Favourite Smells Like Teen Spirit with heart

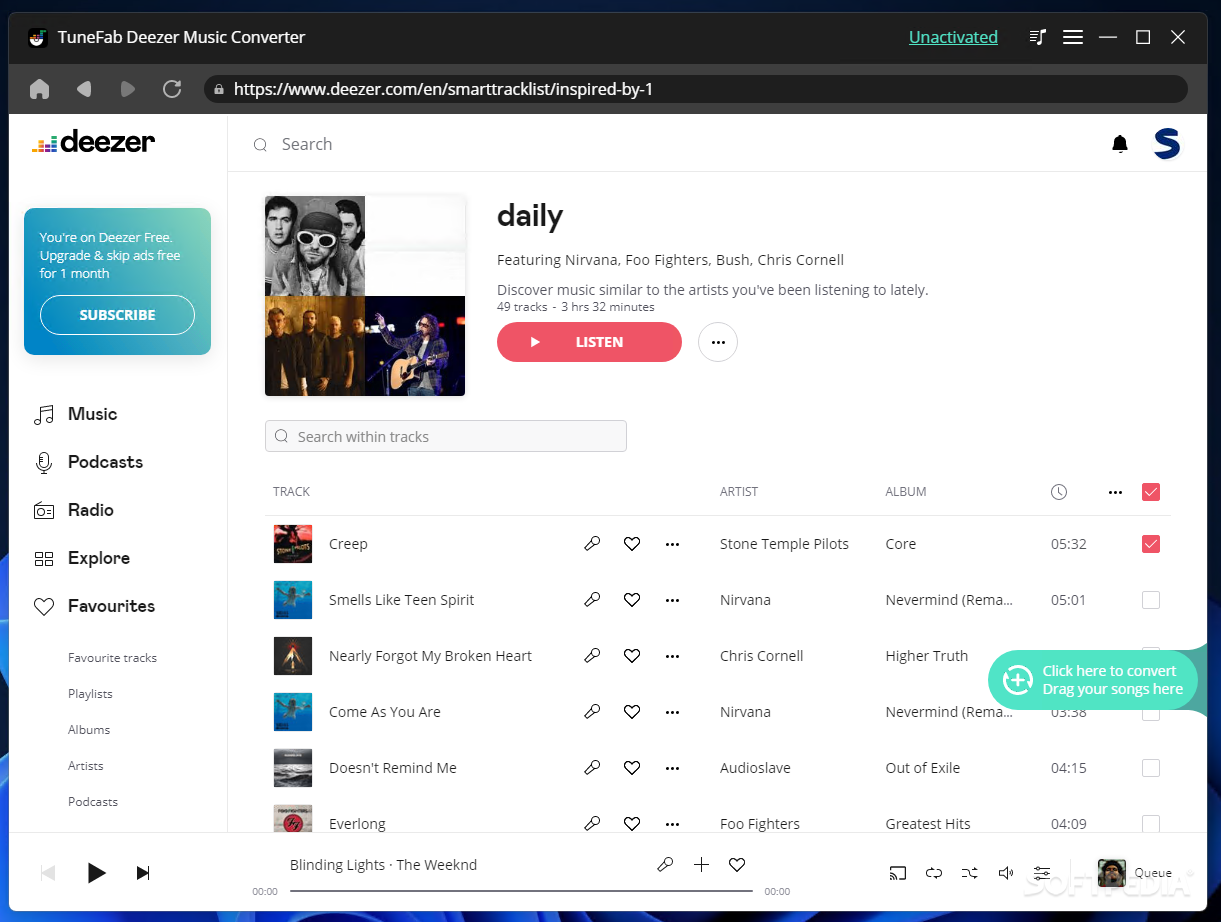click(x=632, y=600)
